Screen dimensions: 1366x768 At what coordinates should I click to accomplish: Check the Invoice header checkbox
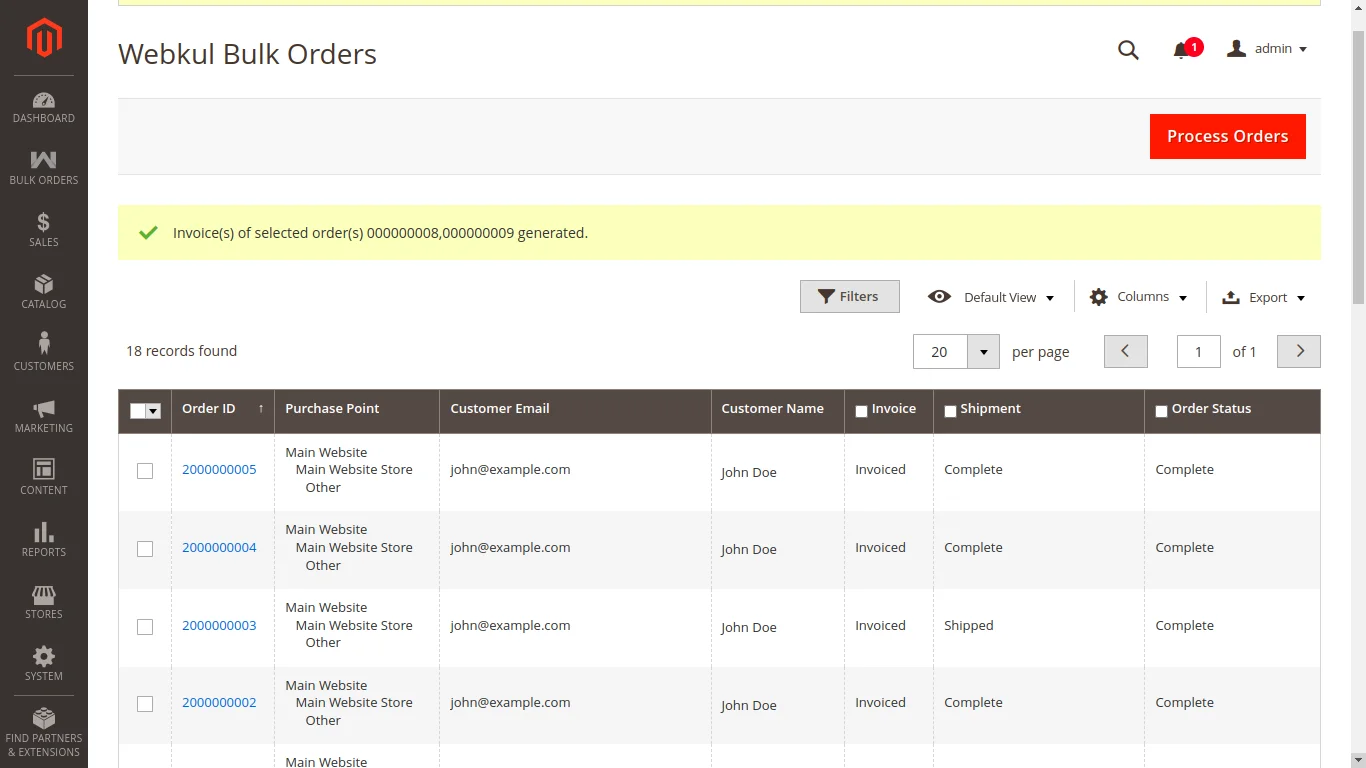(861, 411)
